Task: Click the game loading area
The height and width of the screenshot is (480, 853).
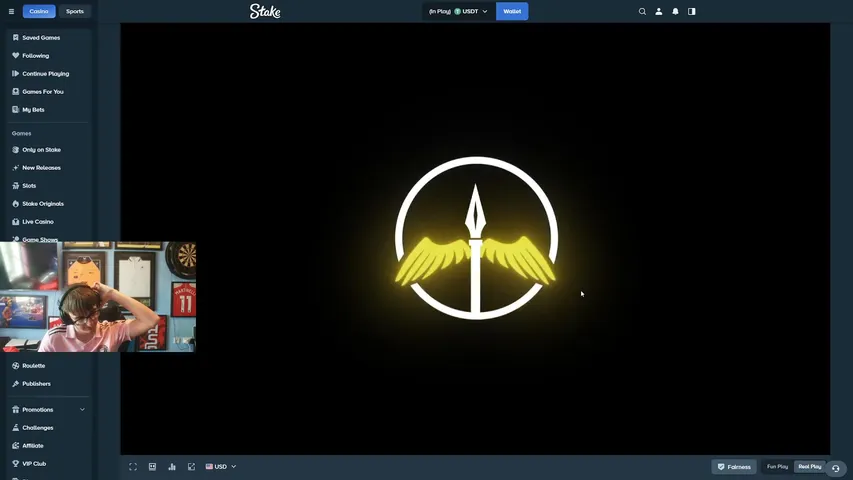Action: click(475, 238)
